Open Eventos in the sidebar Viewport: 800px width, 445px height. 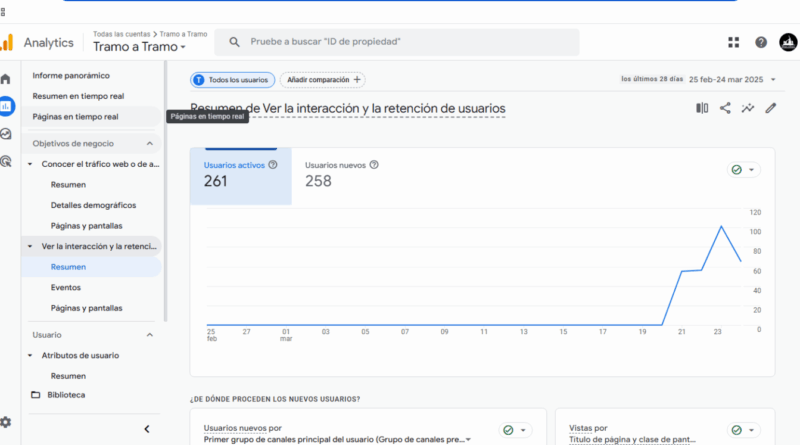(x=66, y=287)
